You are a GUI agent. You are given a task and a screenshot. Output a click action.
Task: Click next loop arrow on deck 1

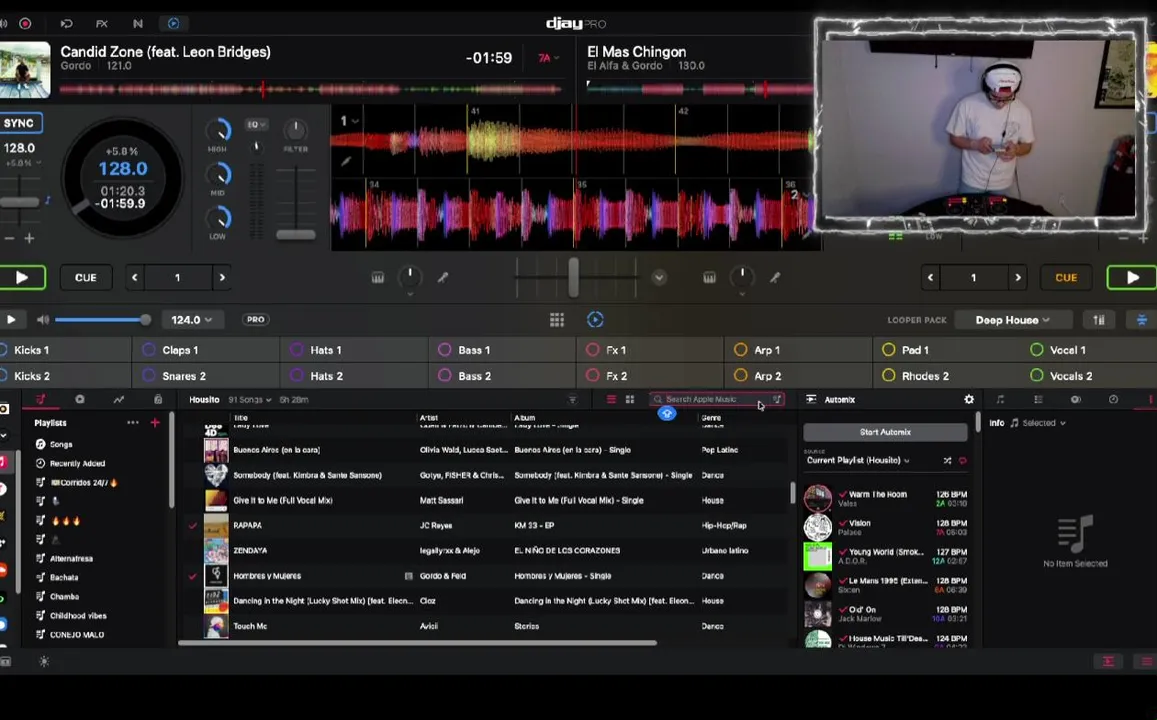pos(222,277)
